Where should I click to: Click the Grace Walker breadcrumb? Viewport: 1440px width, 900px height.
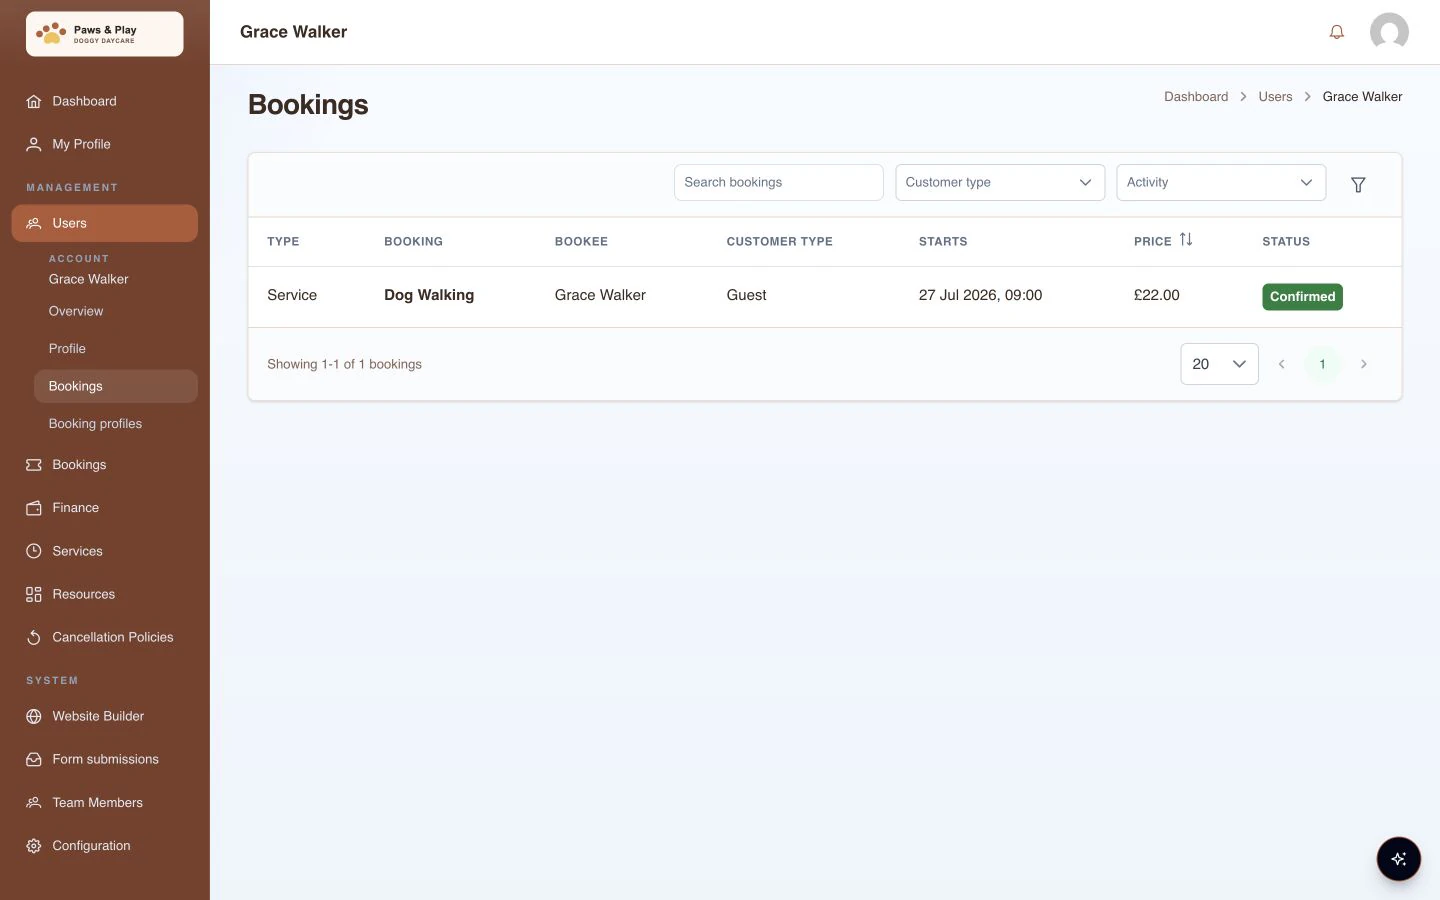pos(1362,97)
